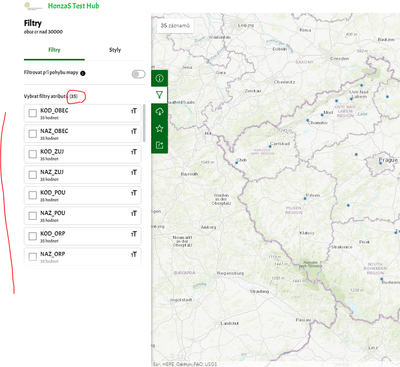Check the NAZ_ORP attribute checkbox
Image resolution: width=400 pixels, height=367 pixels.
33,257
